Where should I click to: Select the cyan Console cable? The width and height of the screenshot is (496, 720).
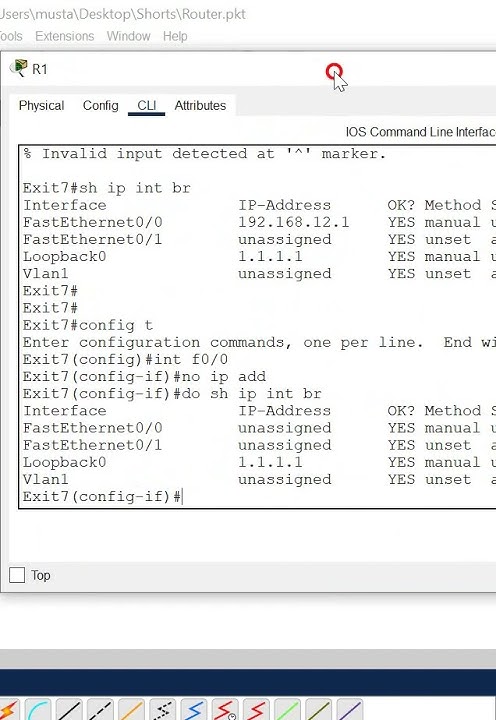38,710
